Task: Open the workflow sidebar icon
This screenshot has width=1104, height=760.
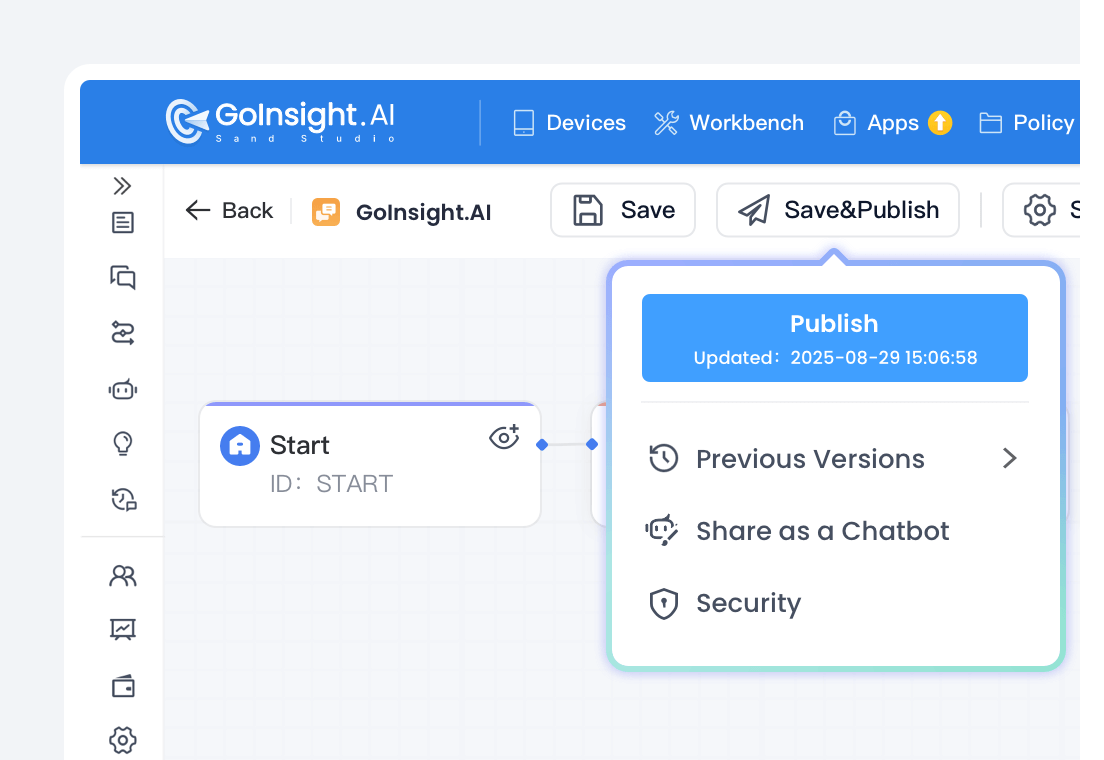Action: 122,333
